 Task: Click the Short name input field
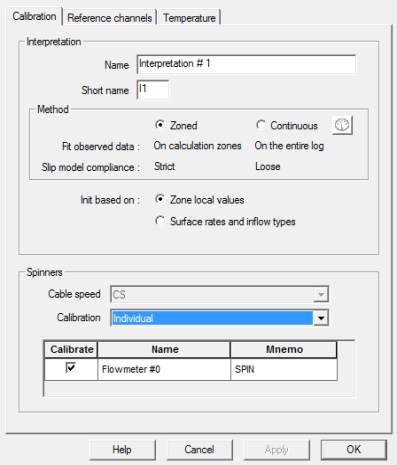[x=153, y=89]
